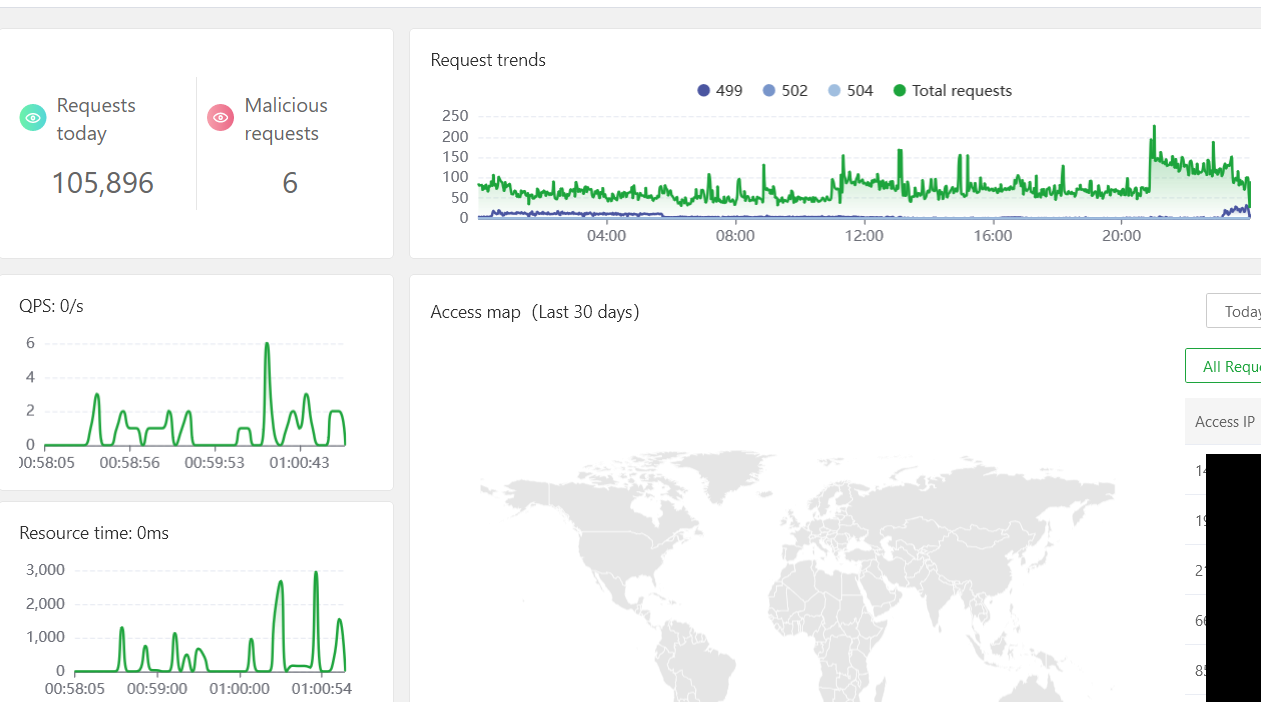The height and width of the screenshot is (702, 1261).
Task: Click the Access map (Last 30 days) heading
Action: pos(534,312)
